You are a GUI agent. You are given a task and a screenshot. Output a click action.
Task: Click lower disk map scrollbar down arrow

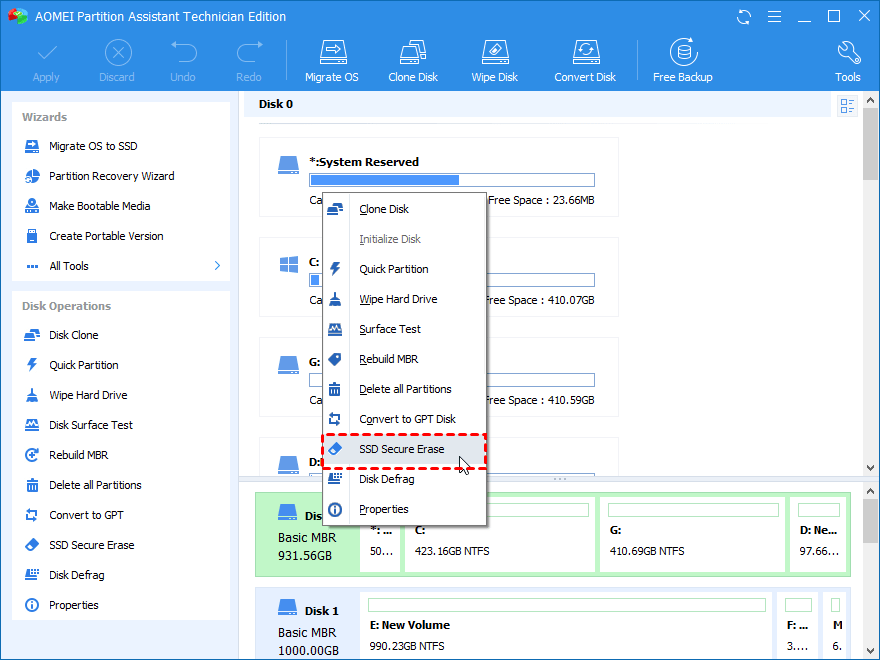pos(870,651)
